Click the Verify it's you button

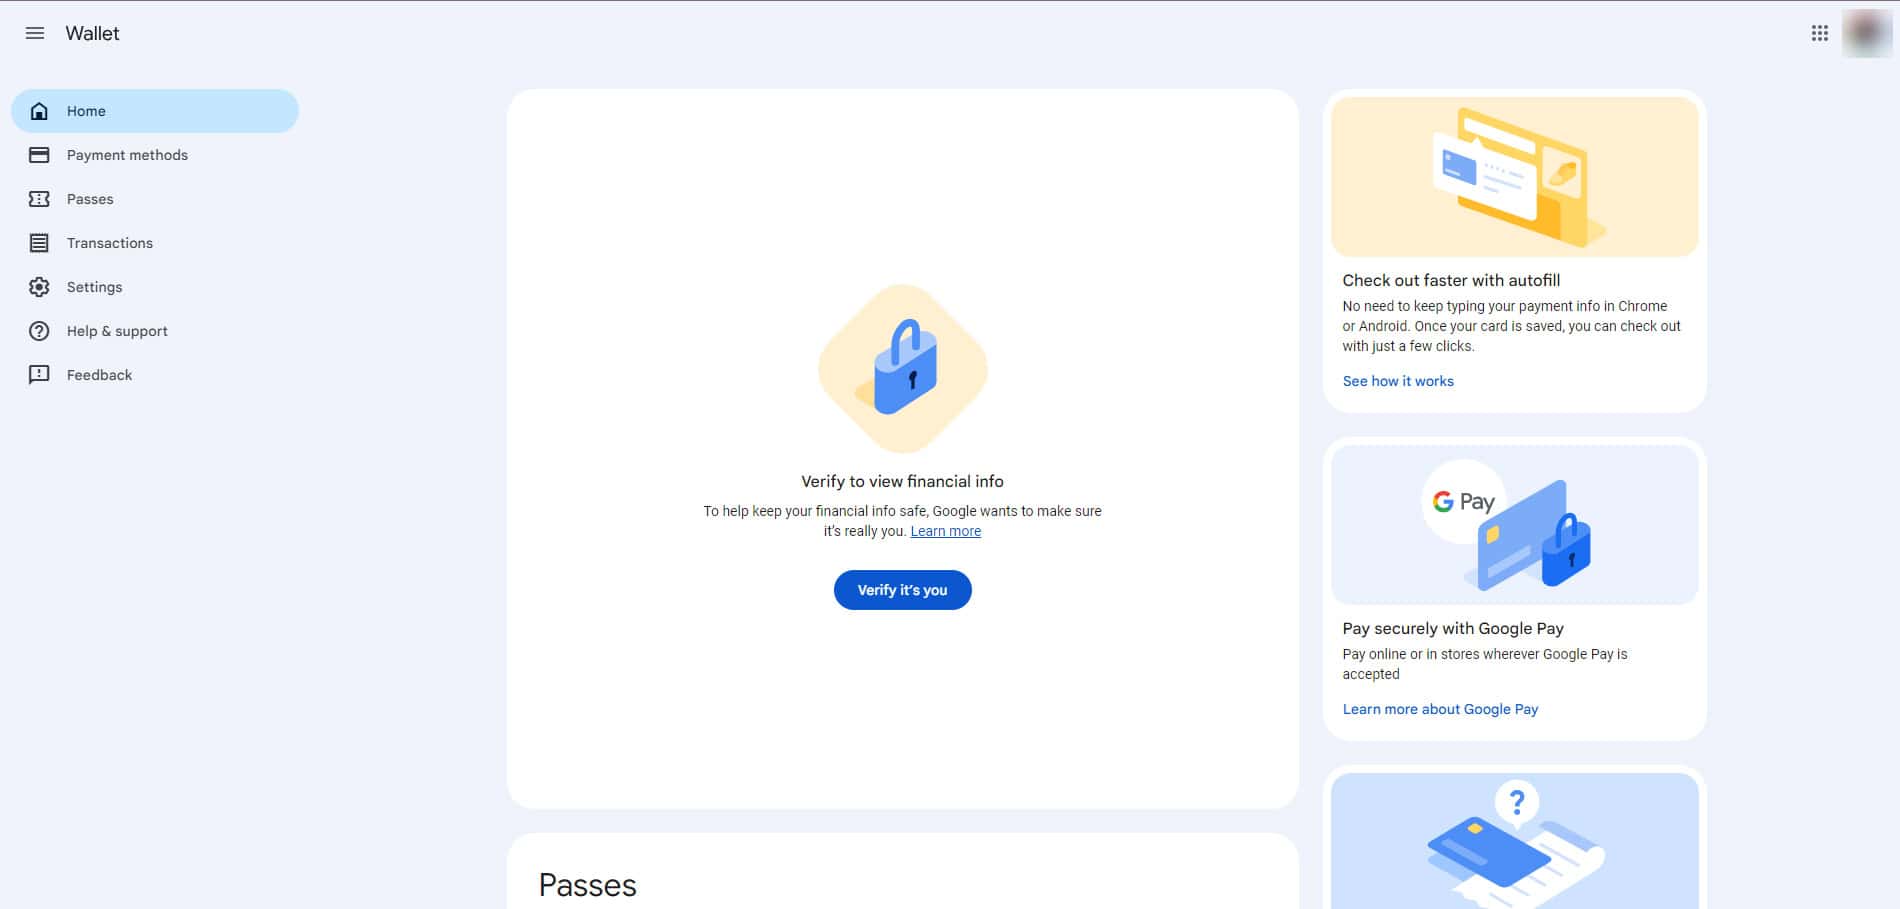click(x=903, y=590)
